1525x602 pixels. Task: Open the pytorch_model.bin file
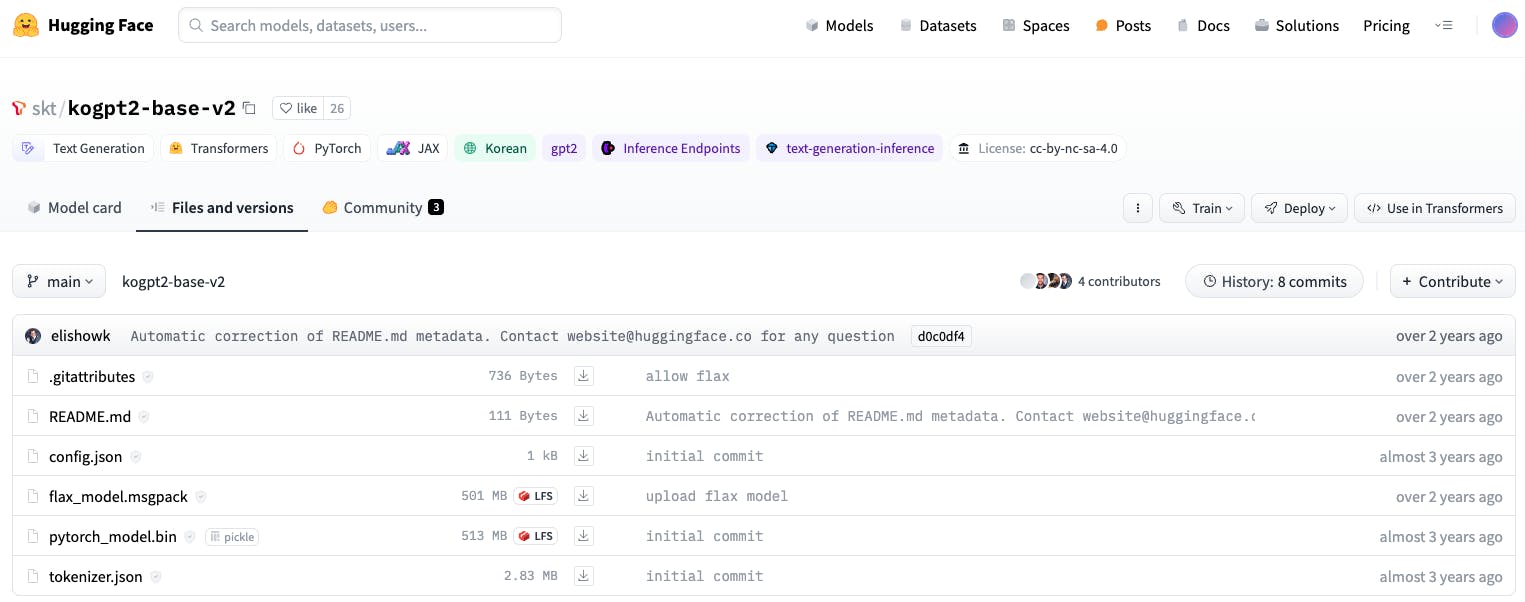pos(113,536)
